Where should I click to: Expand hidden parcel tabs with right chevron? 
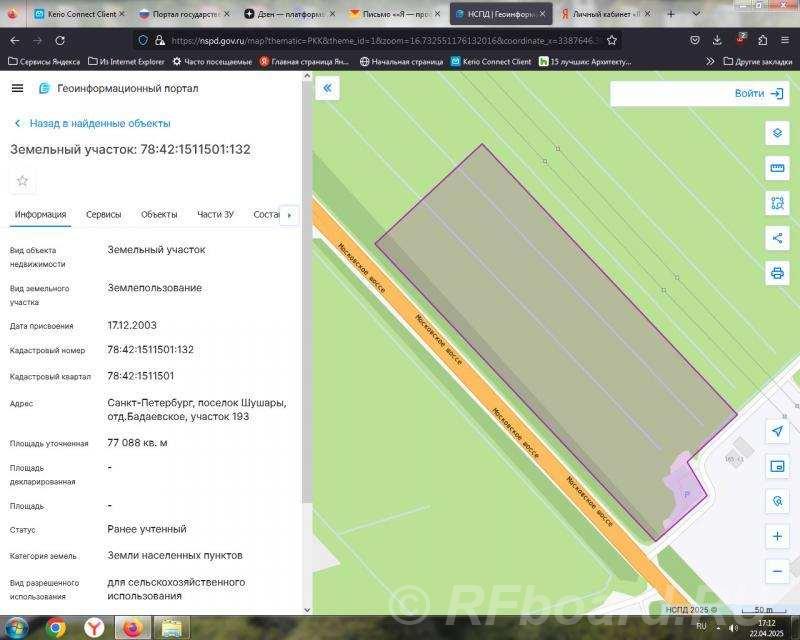click(x=290, y=215)
